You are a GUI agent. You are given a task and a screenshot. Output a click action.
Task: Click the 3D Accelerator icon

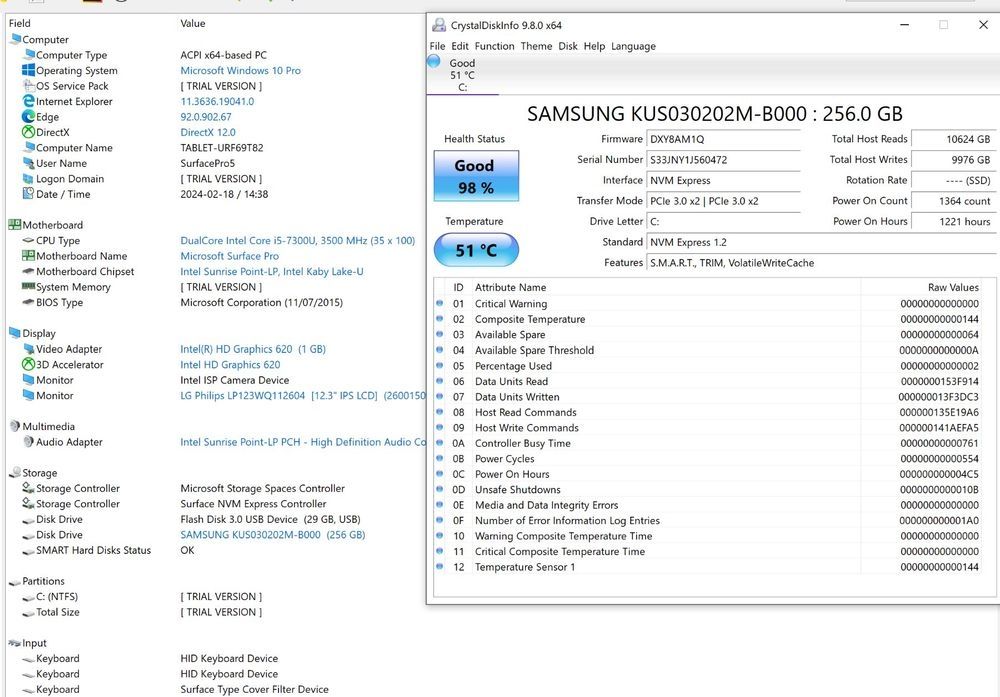[x=28, y=364]
